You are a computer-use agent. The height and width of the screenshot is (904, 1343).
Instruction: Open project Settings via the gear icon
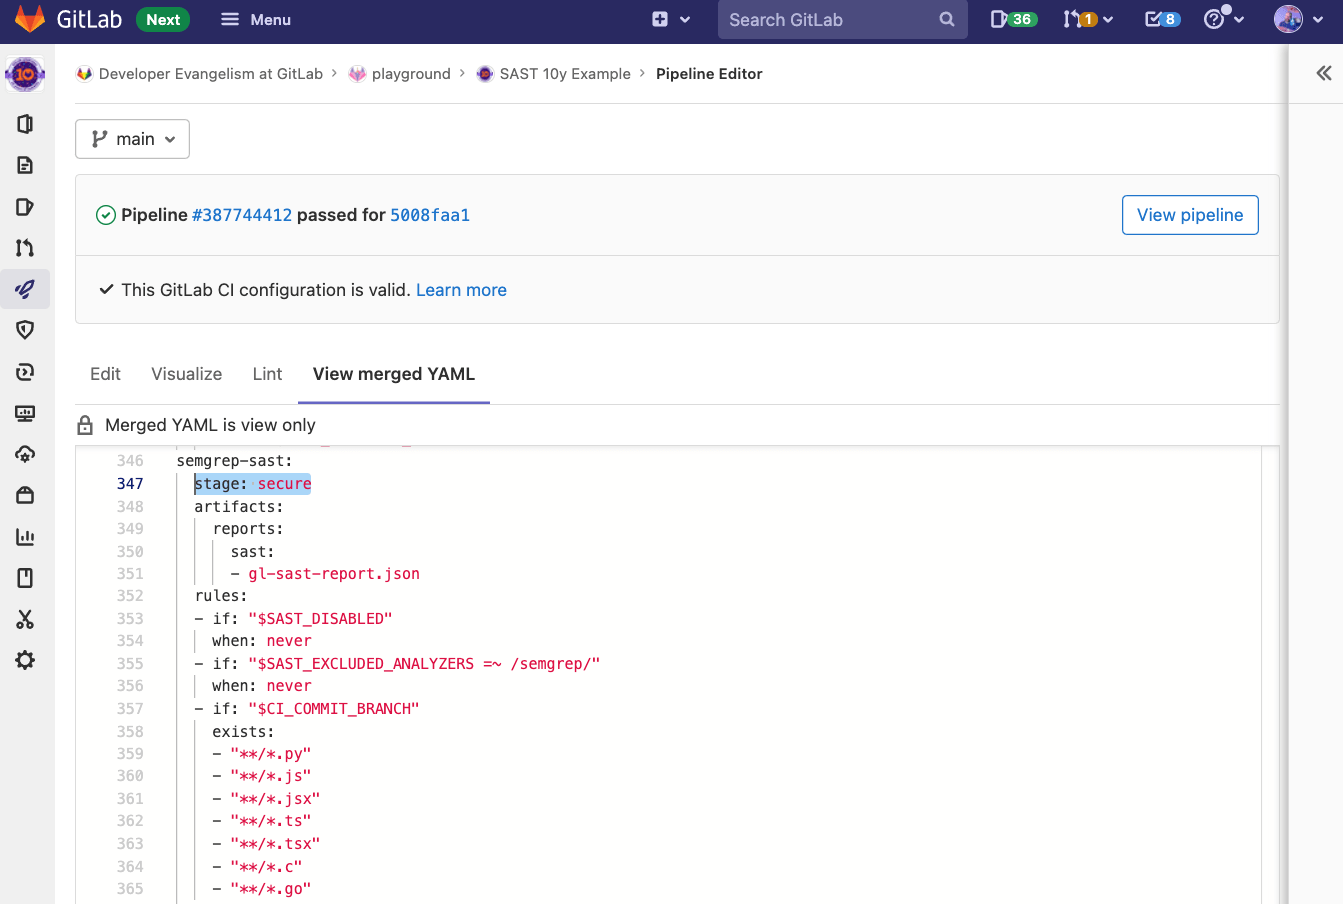25,660
